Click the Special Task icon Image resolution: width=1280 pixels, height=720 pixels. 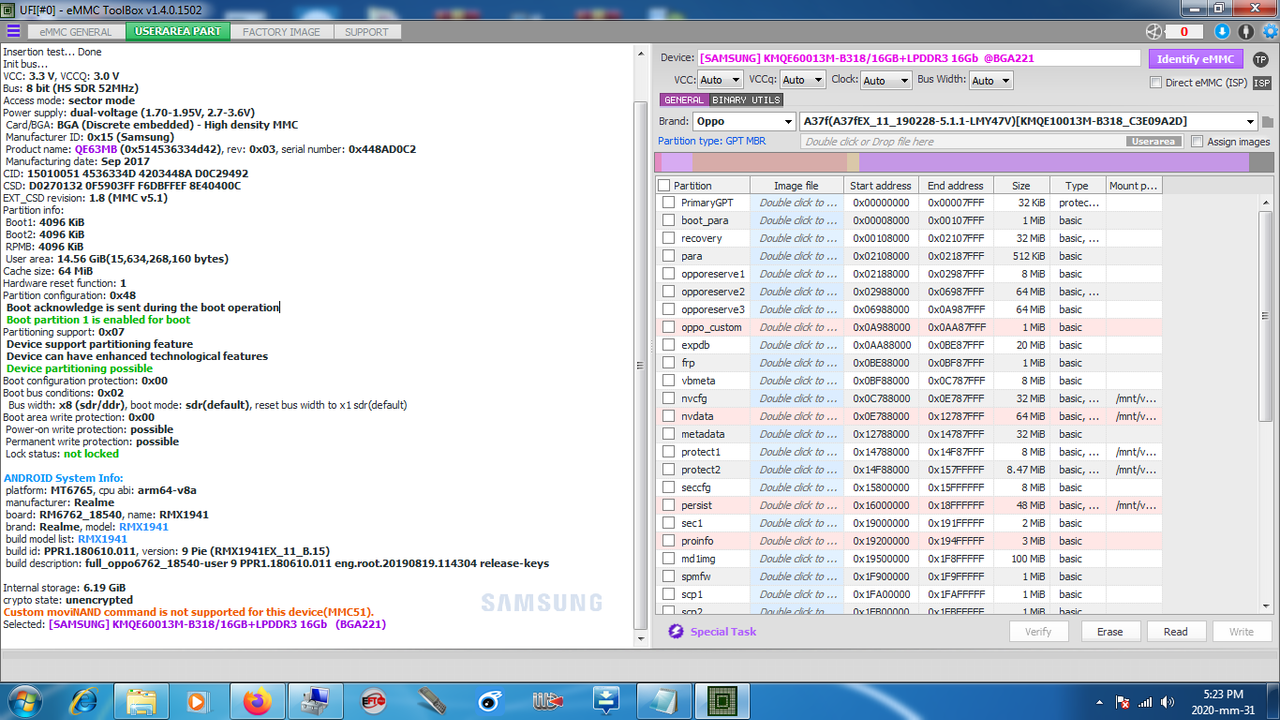click(675, 631)
